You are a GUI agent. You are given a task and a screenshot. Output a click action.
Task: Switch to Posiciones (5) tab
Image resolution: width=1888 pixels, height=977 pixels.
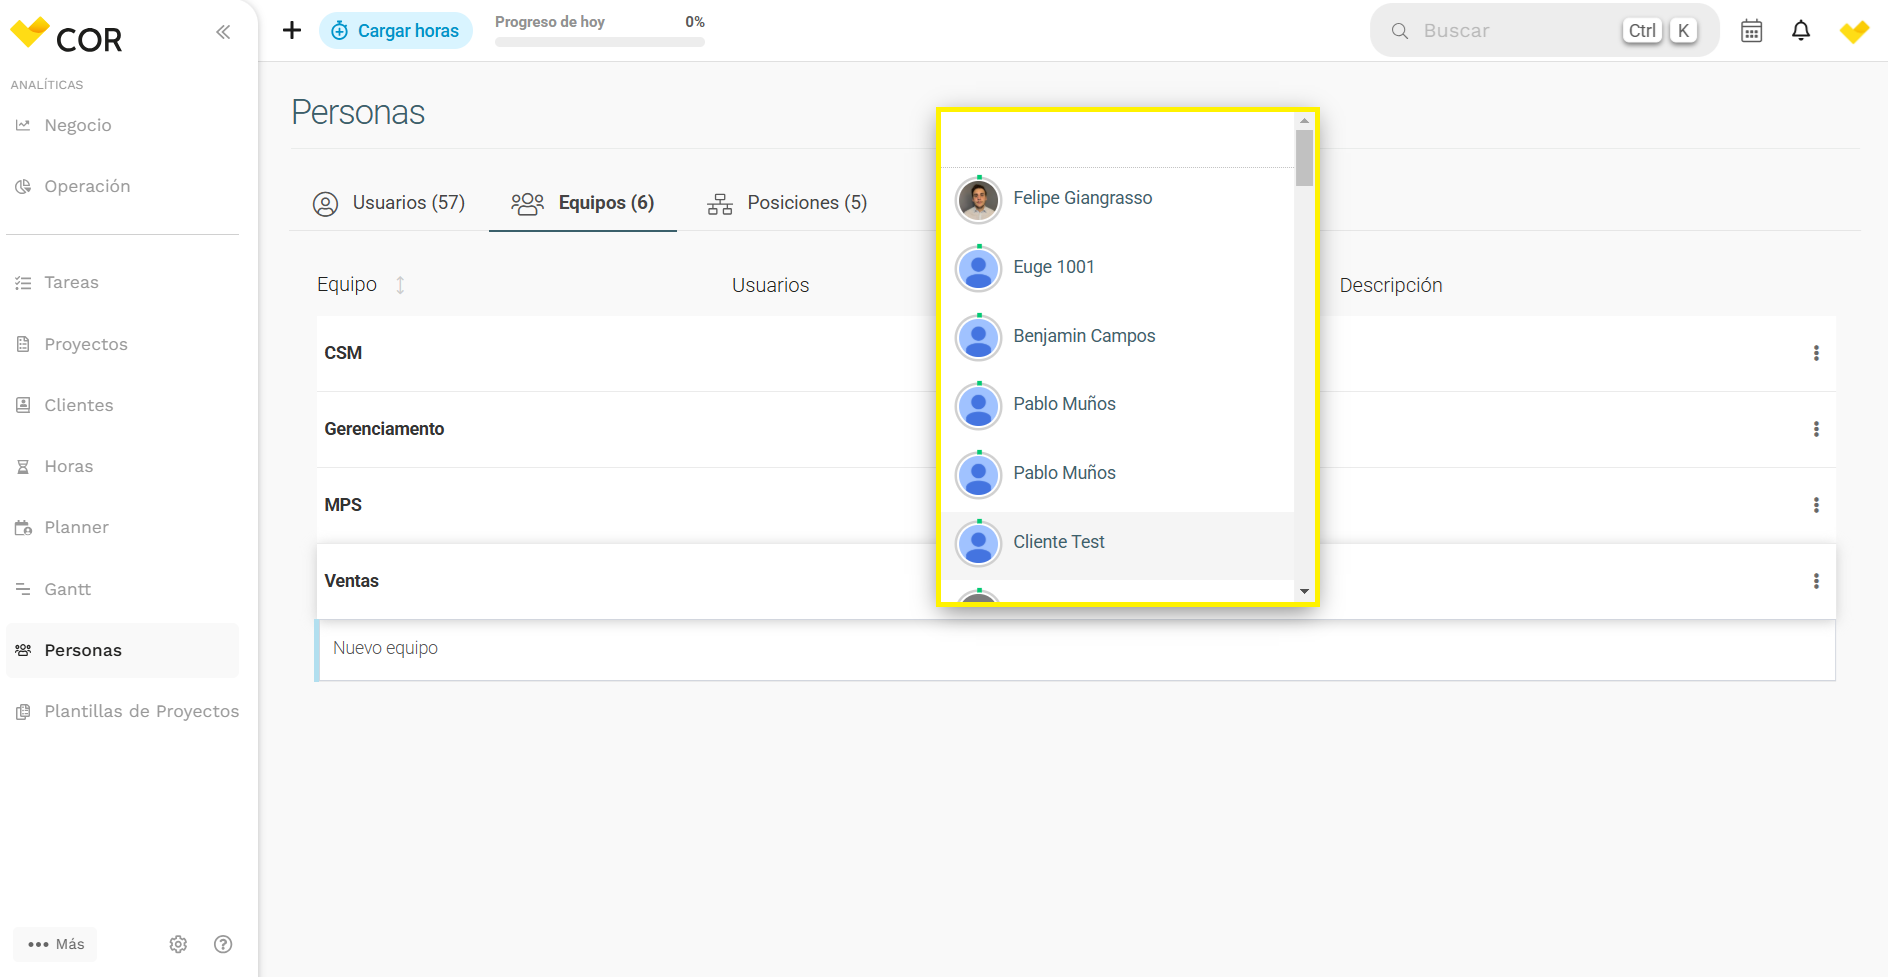[787, 203]
